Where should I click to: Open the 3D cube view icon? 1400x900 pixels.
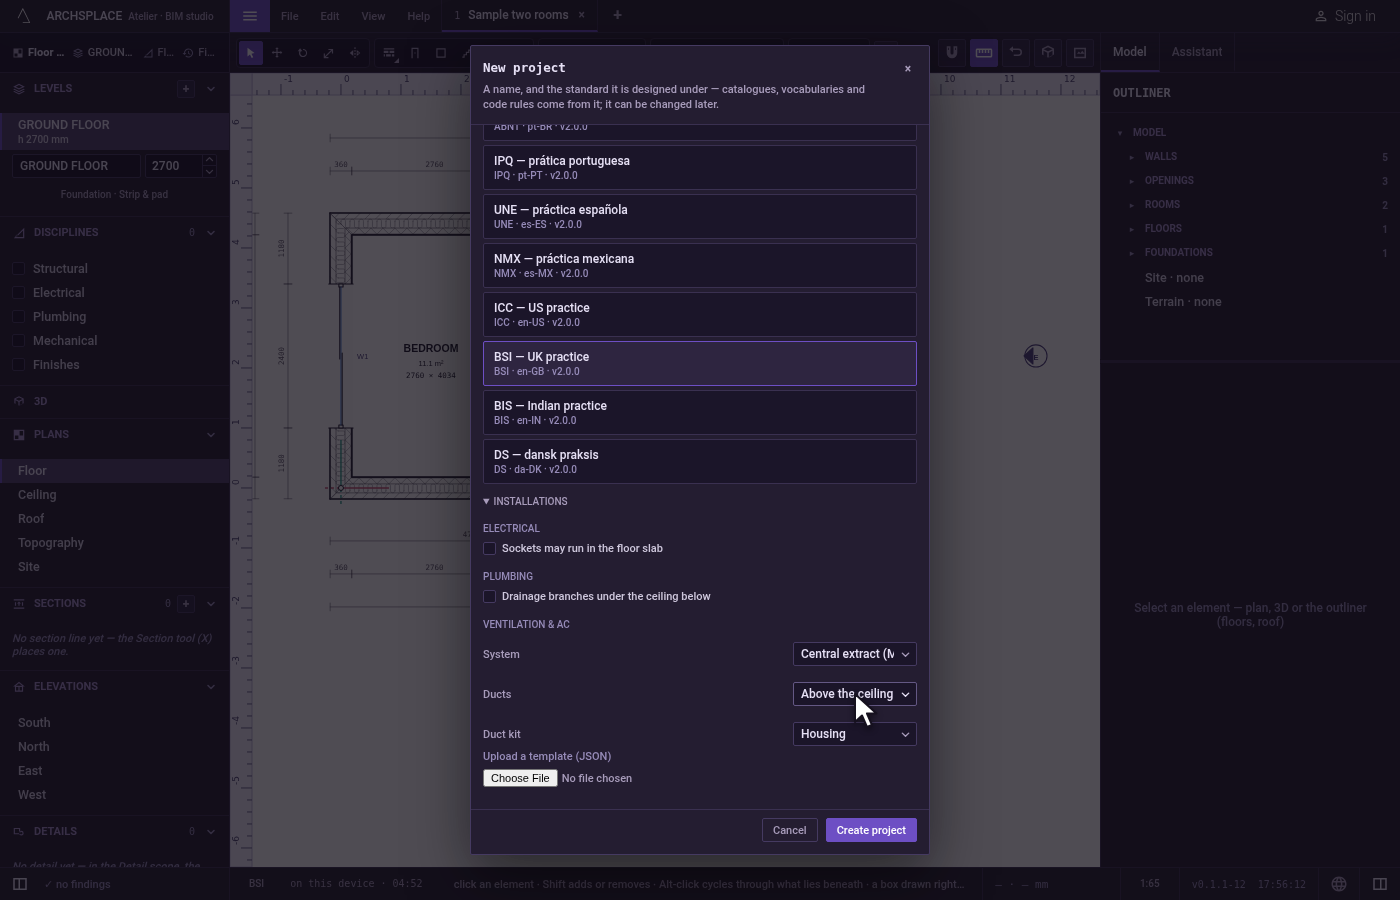pos(1048,52)
